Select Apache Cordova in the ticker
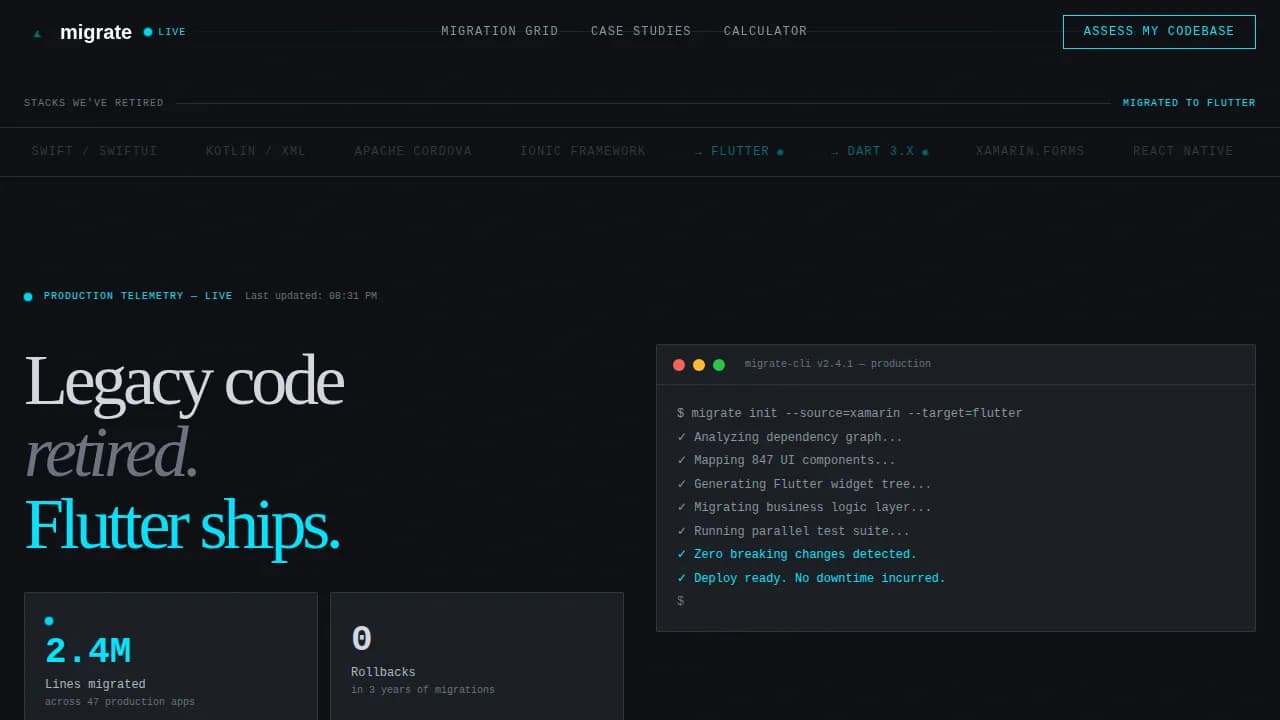Screen dimensions: 1280x720 413,152
